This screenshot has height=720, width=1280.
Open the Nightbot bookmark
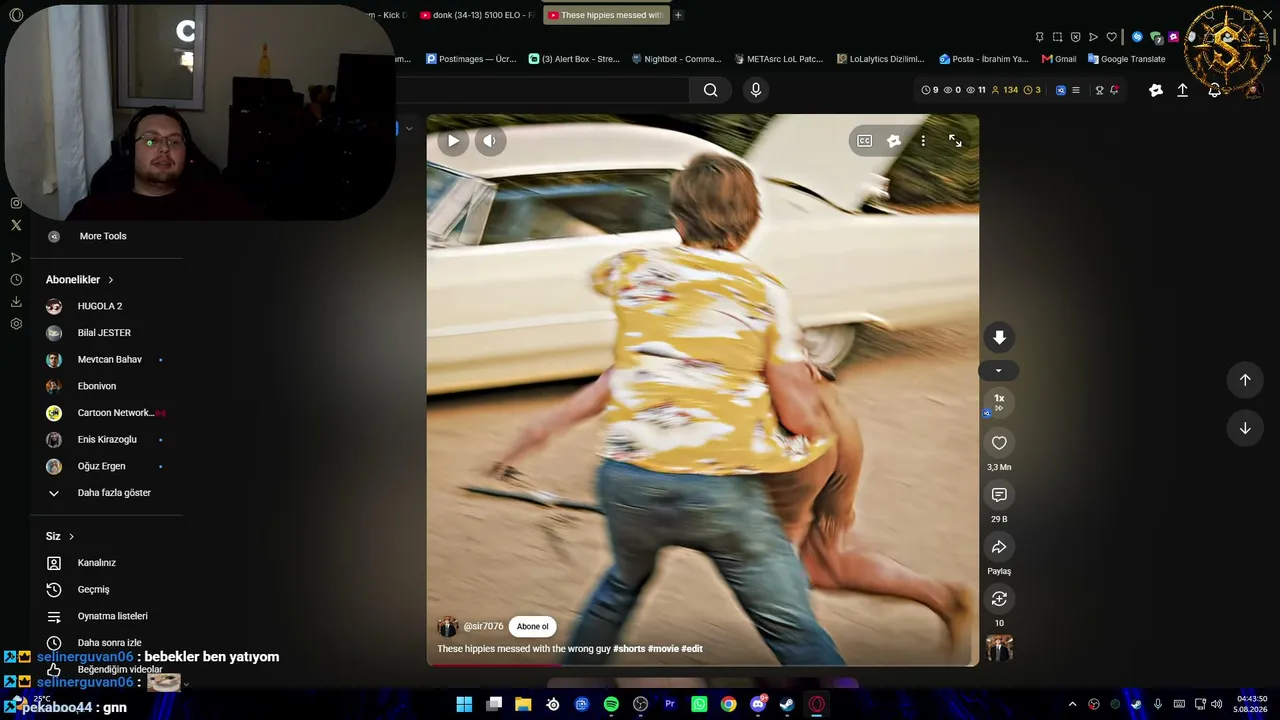click(676, 59)
